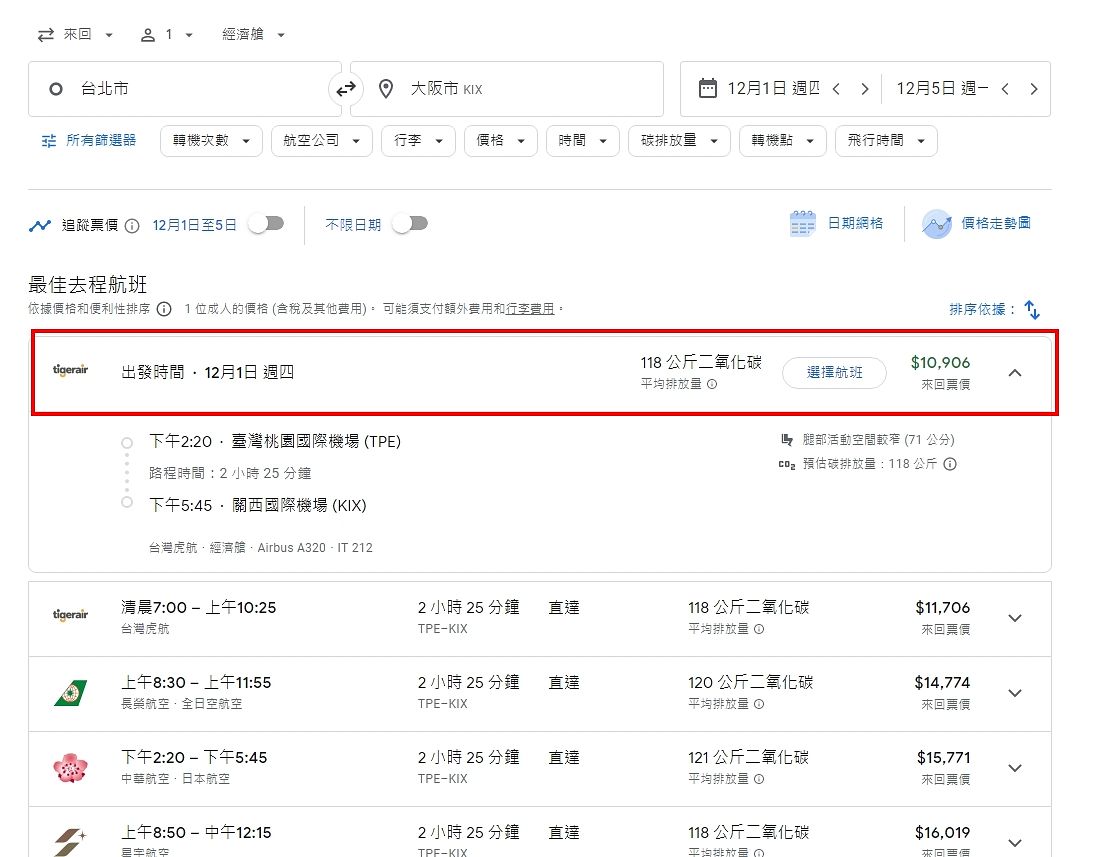
Task: Enable the 不限日期 any dates toggle
Action: click(x=410, y=224)
